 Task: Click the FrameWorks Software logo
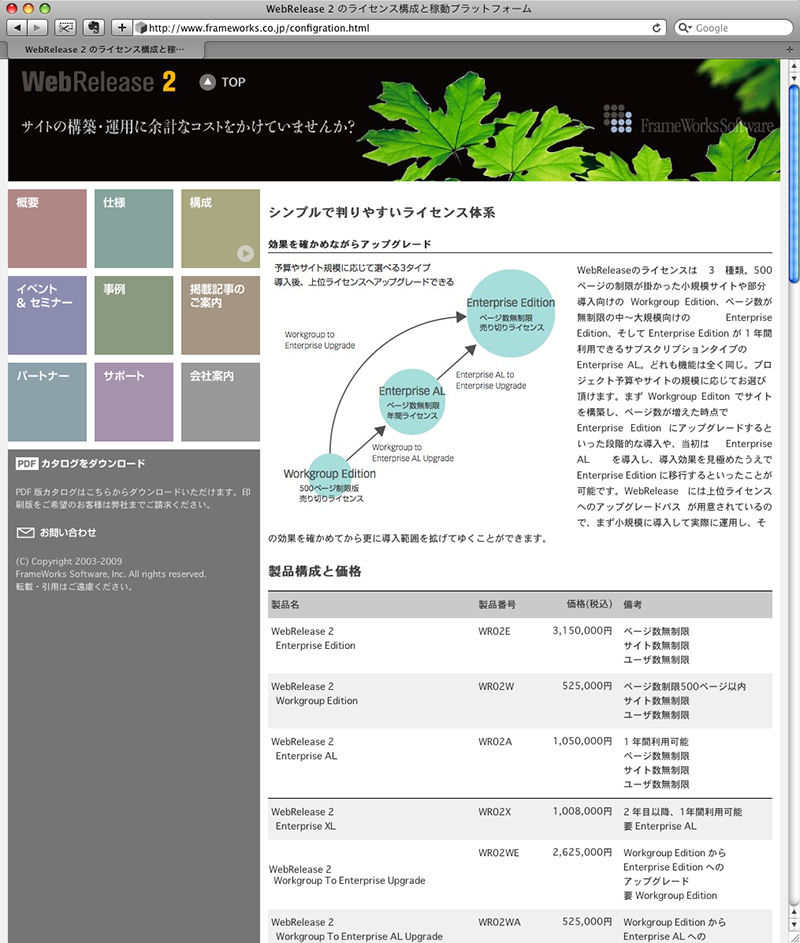[688, 119]
